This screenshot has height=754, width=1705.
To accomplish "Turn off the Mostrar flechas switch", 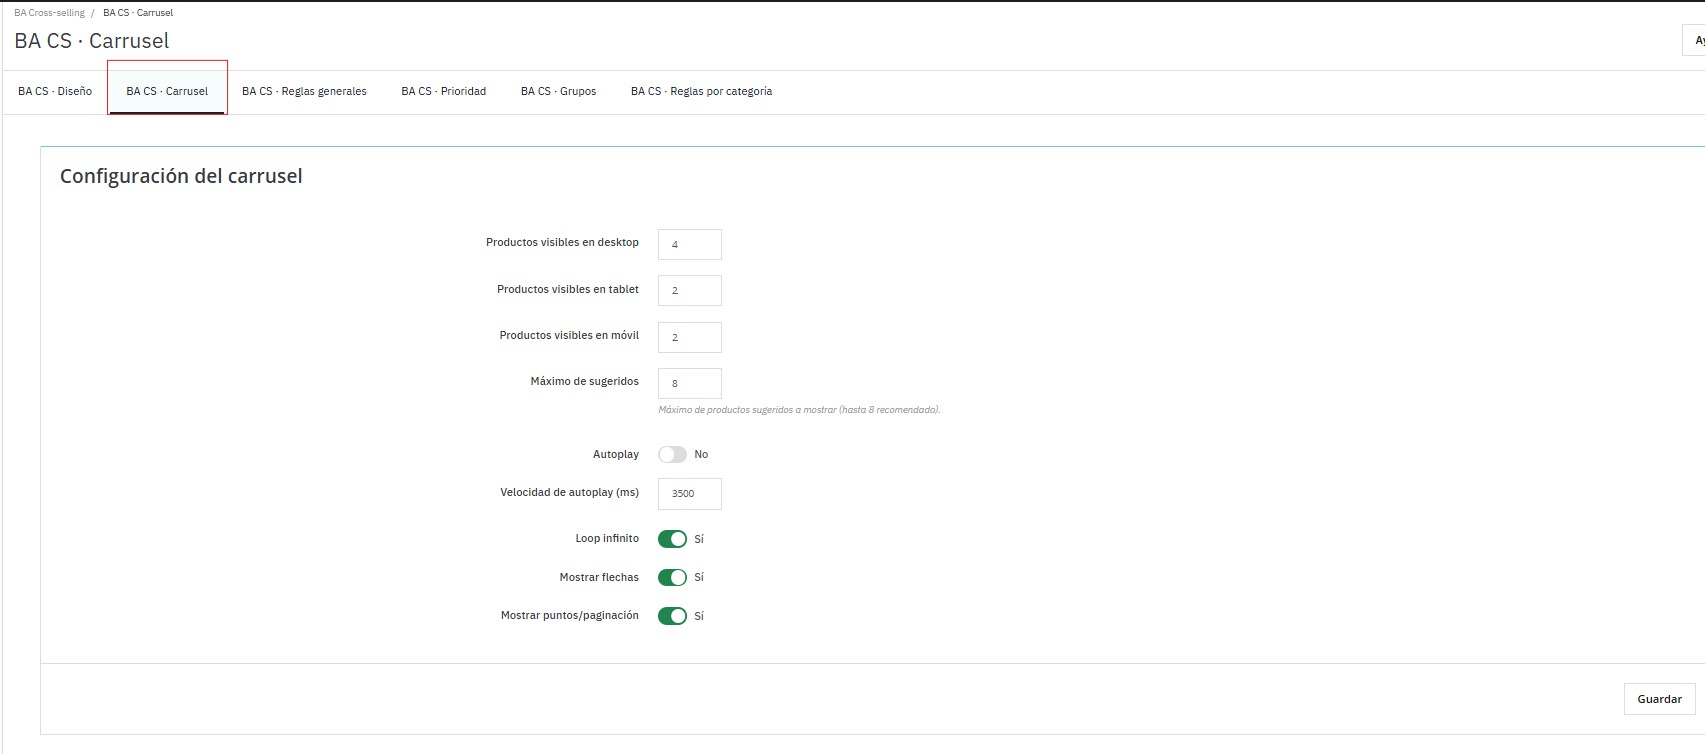I will pyautogui.click(x=672, y=577).
